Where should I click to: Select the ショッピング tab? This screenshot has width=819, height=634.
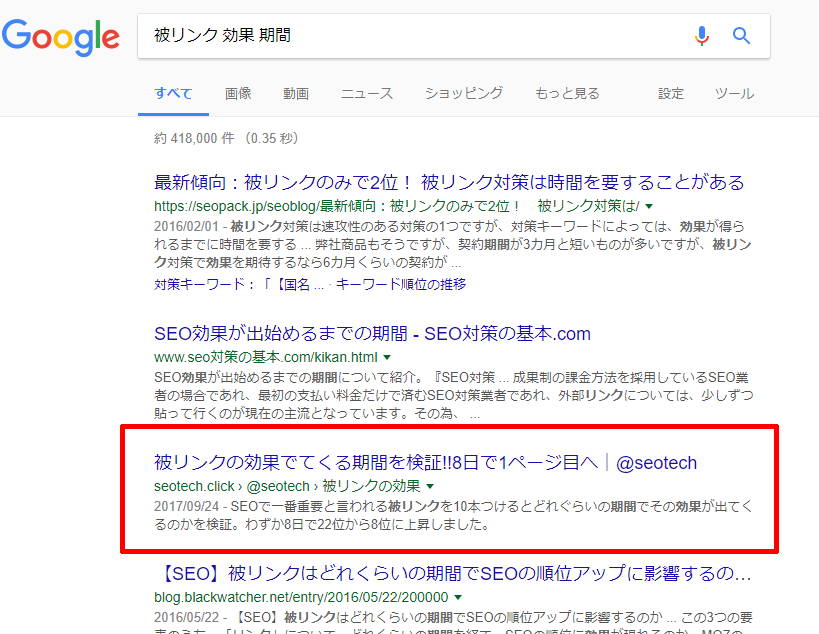tap(462, 92)
